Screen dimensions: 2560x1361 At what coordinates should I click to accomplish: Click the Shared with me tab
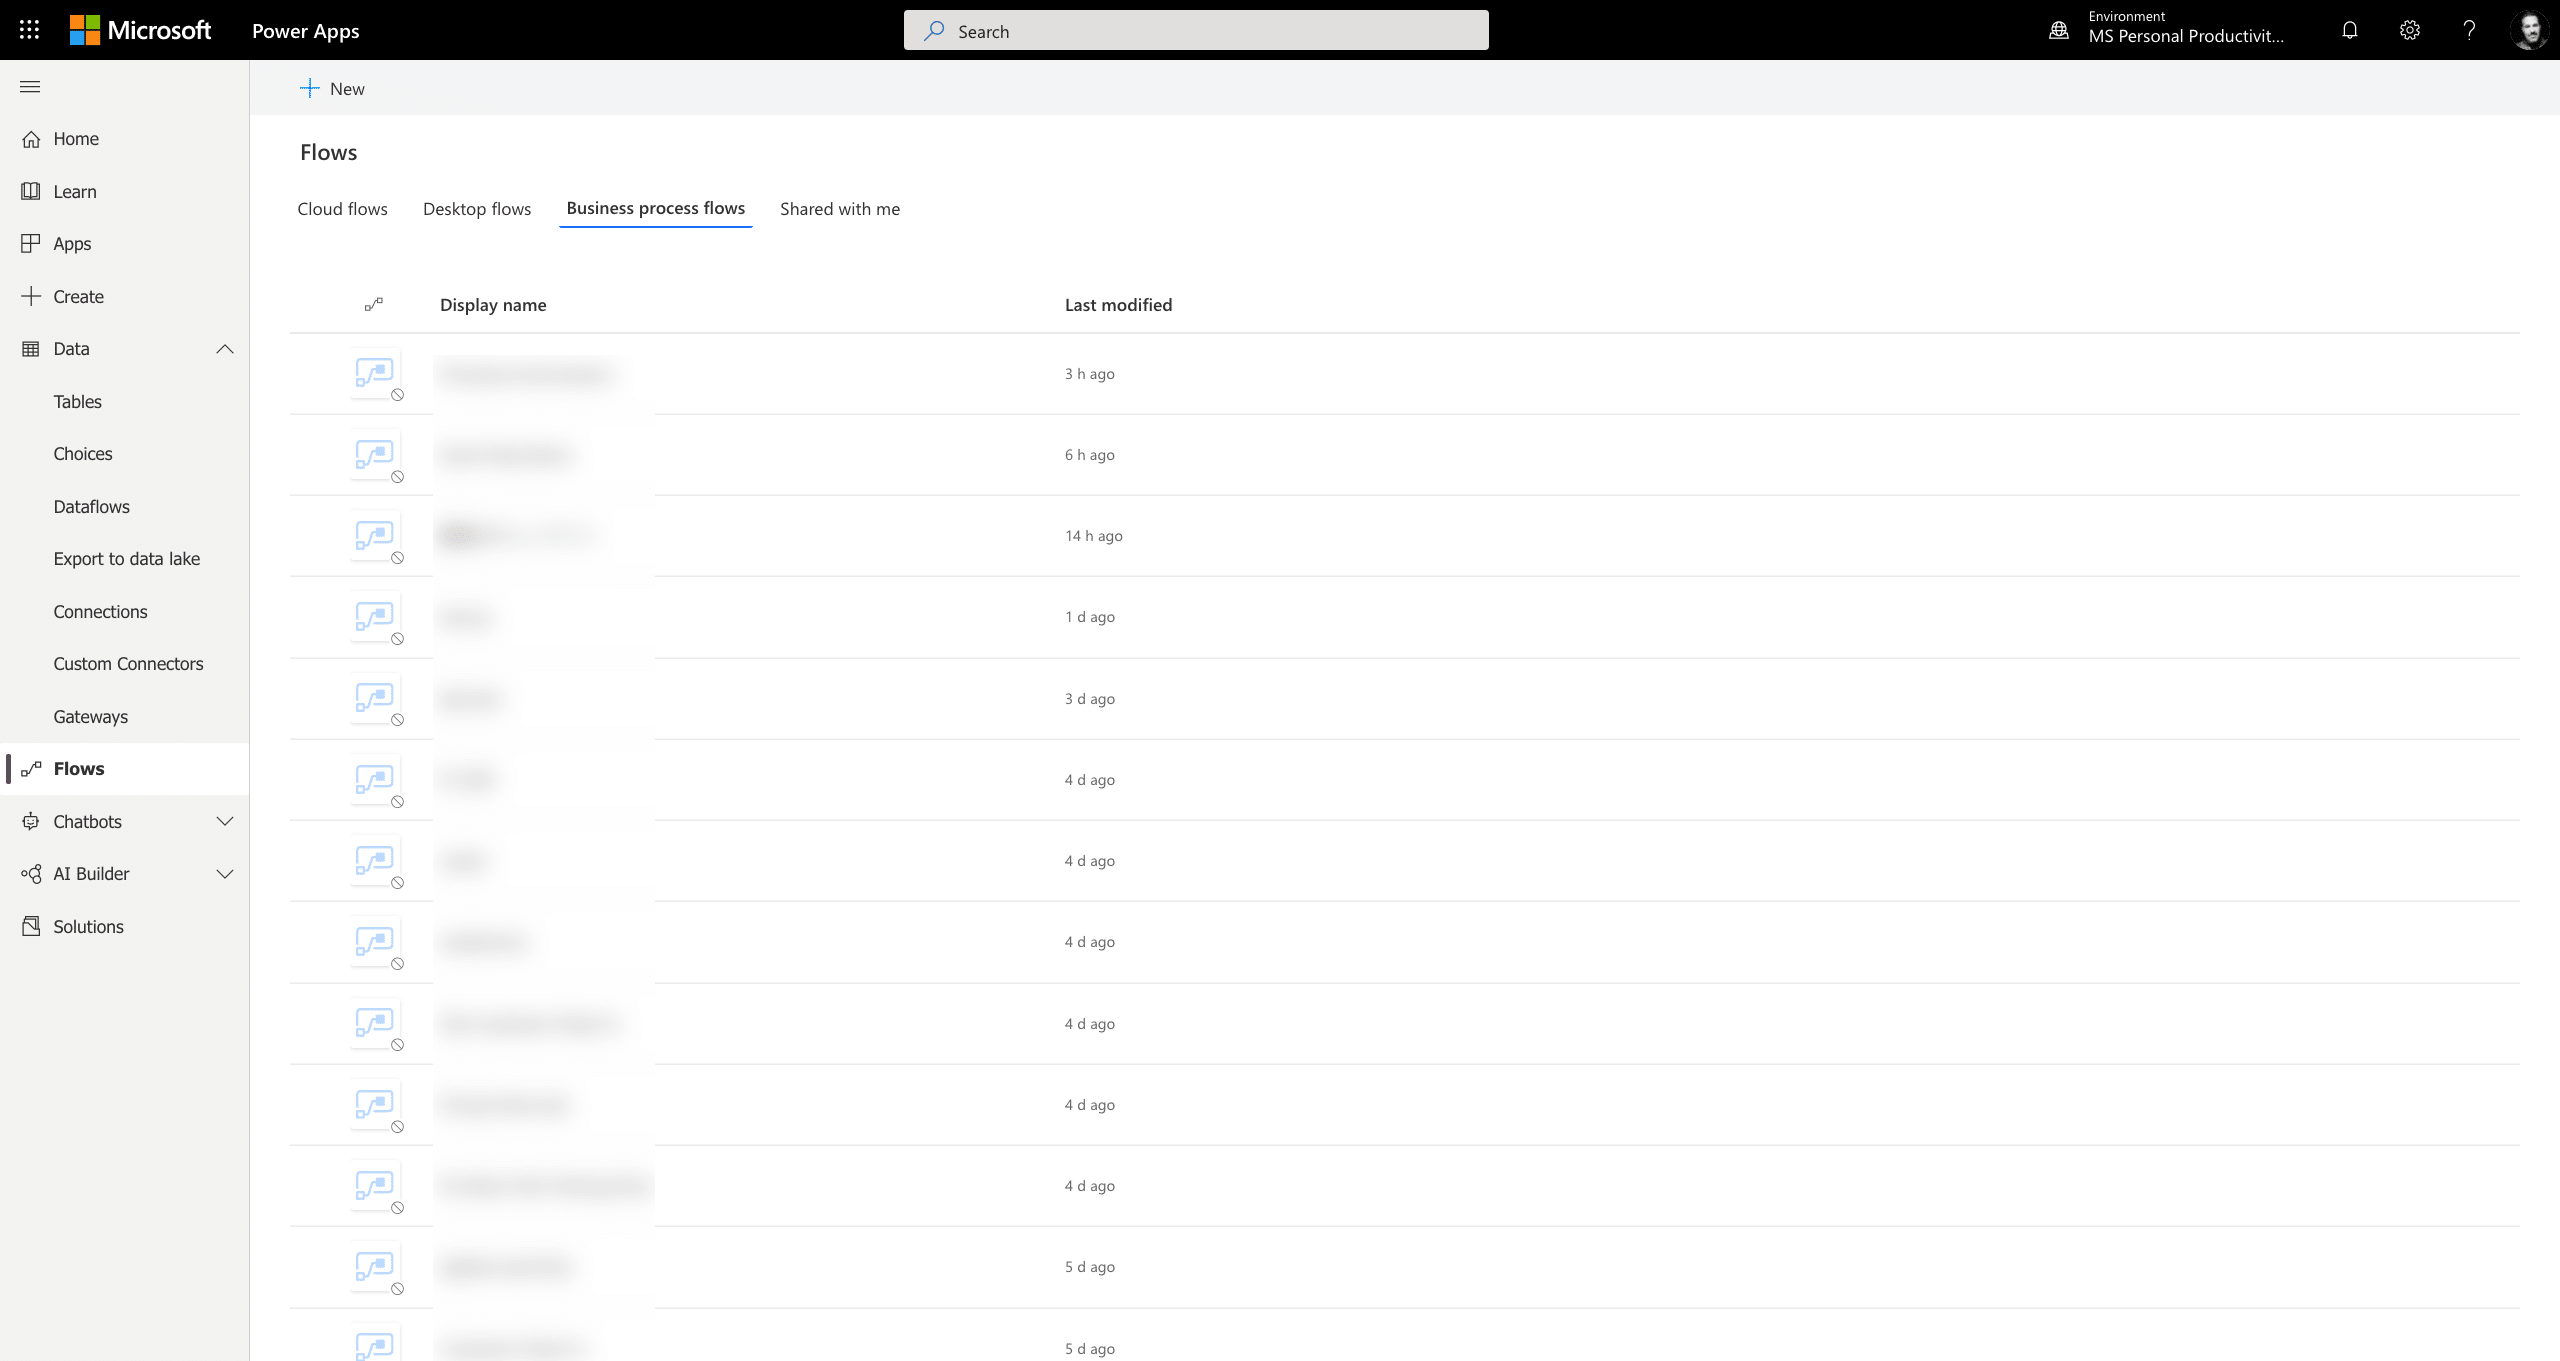coord(840,208)
